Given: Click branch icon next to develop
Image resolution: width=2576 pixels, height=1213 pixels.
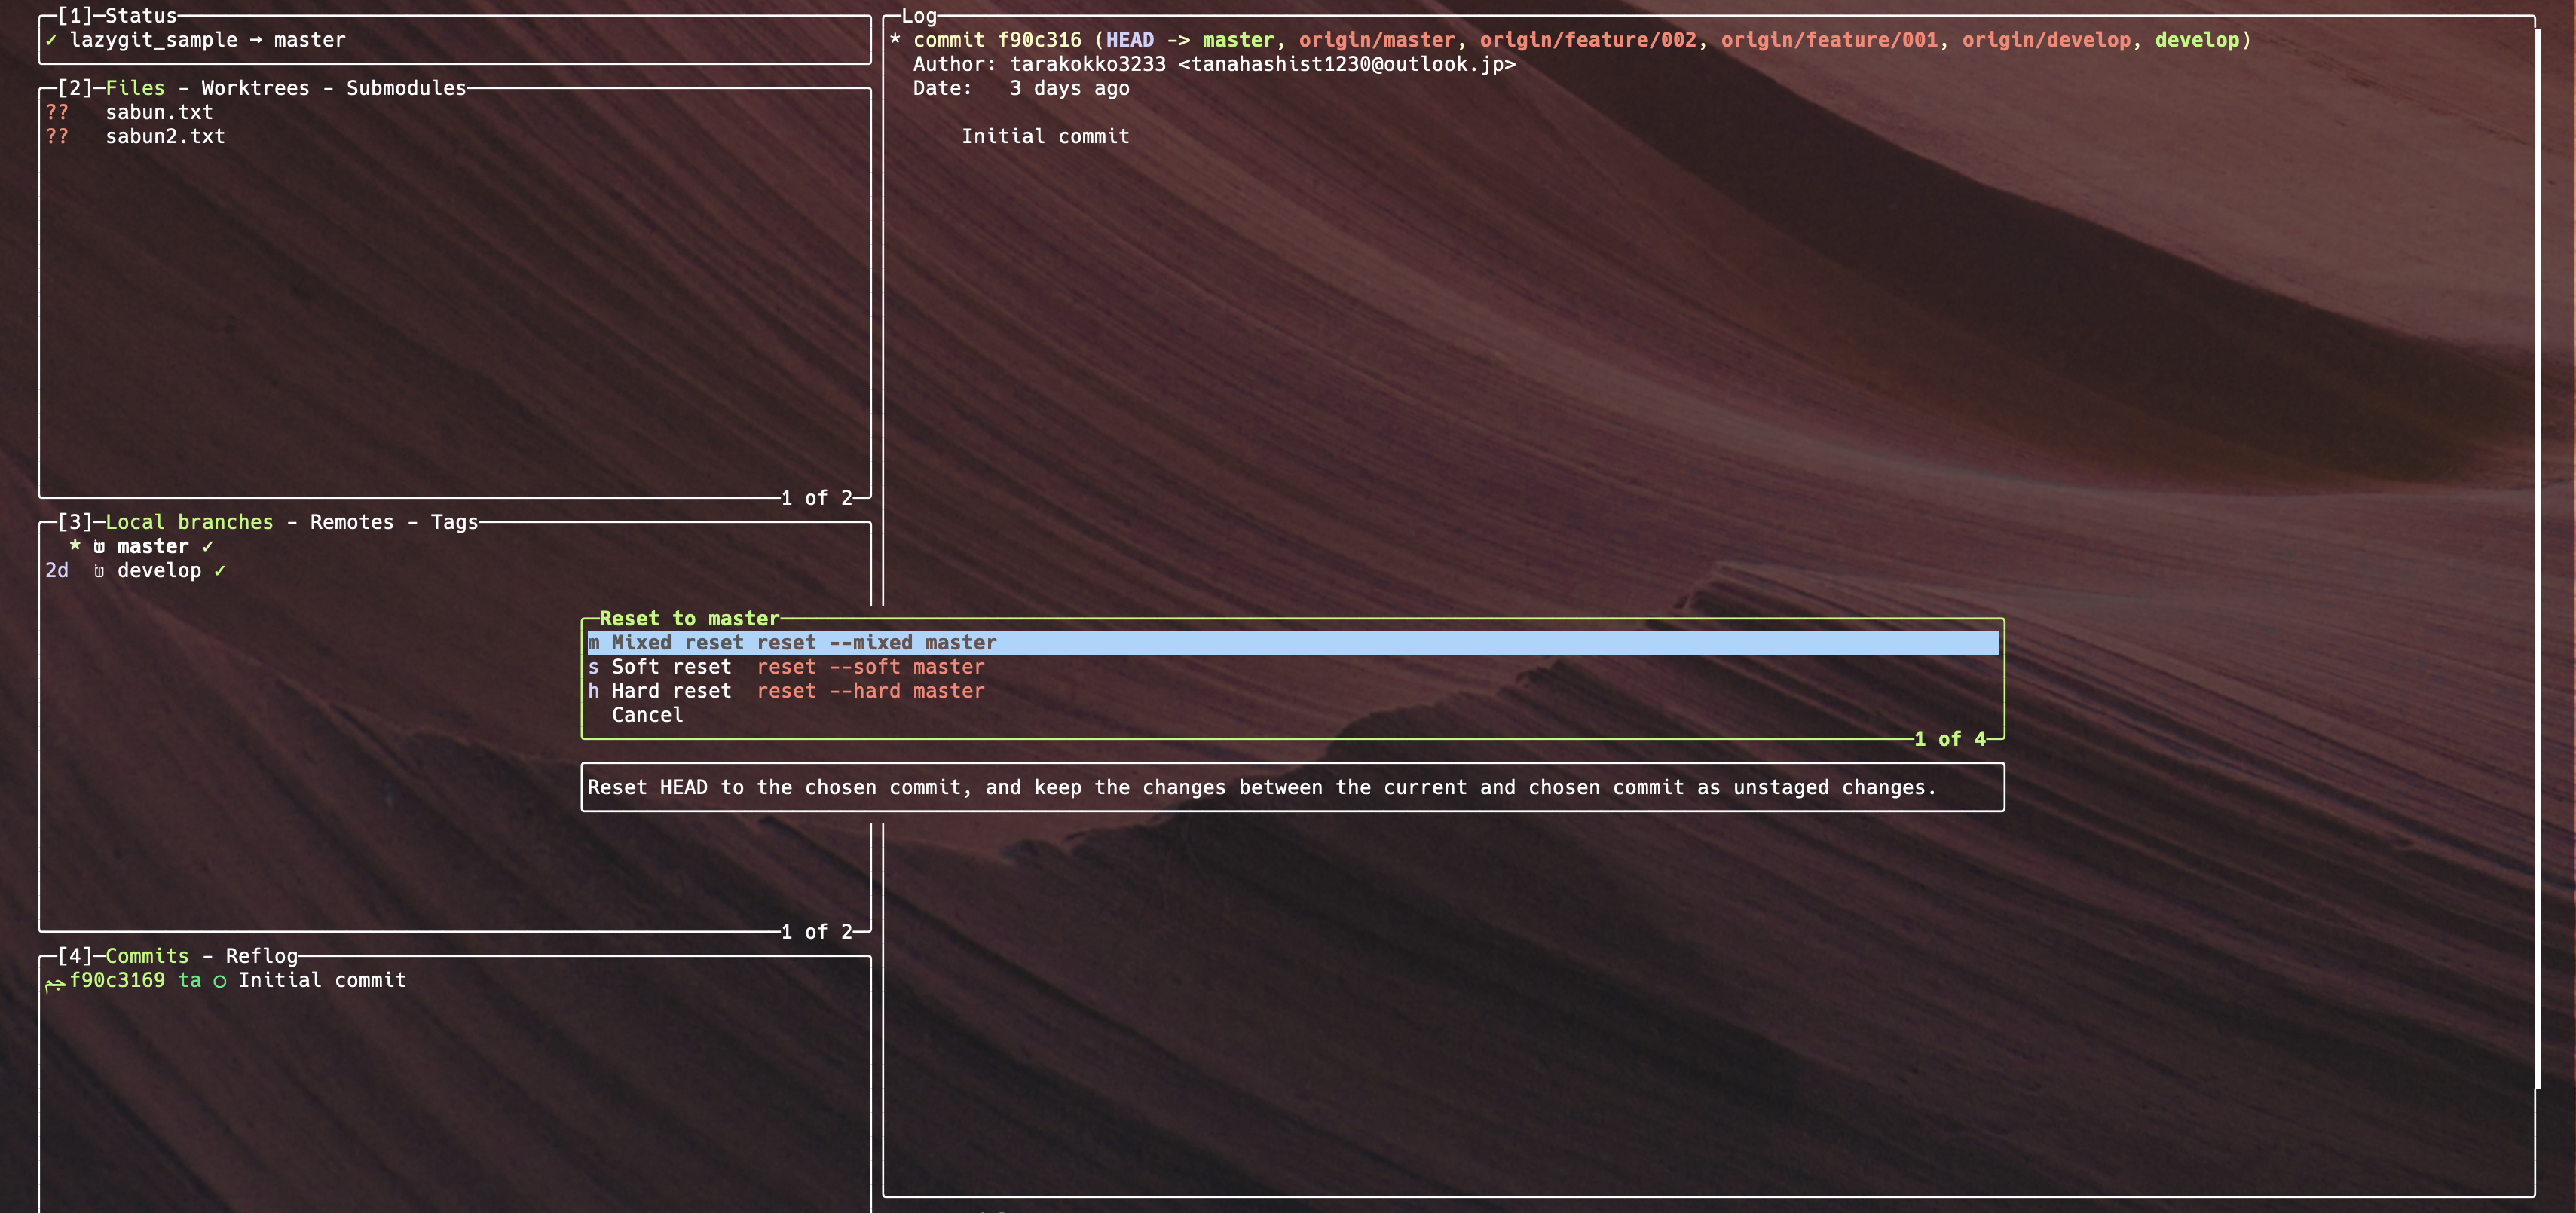Looking at the screenshot, I should 99,571.
